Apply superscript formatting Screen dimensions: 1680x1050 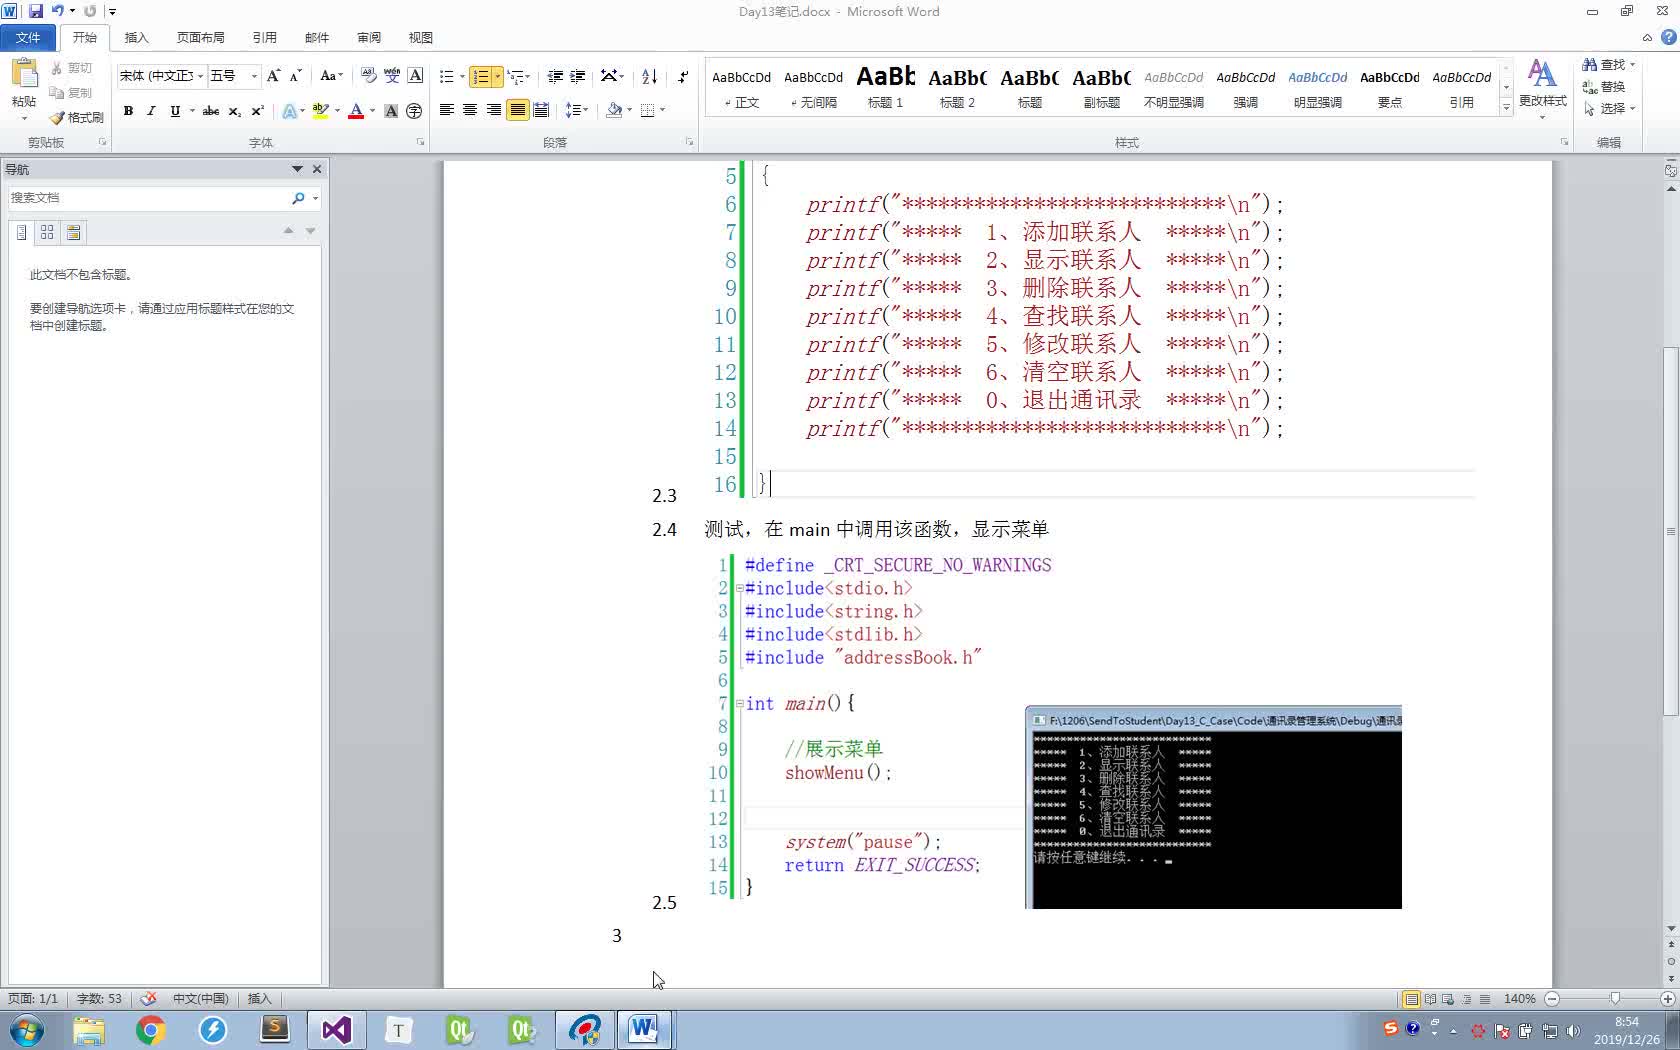pyautogui.click(x=257, y=110)
